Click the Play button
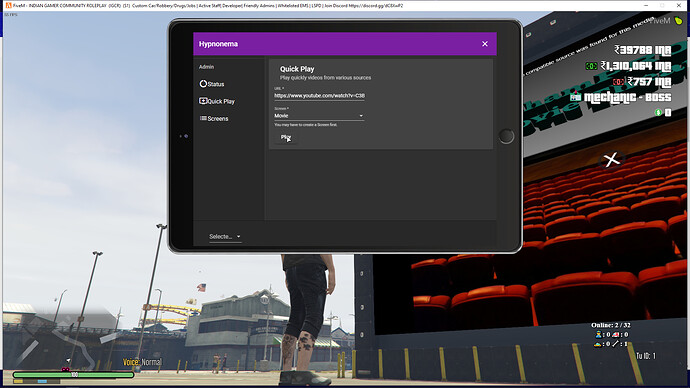Viewport: 690px width, 388px height. coord(286,137)
